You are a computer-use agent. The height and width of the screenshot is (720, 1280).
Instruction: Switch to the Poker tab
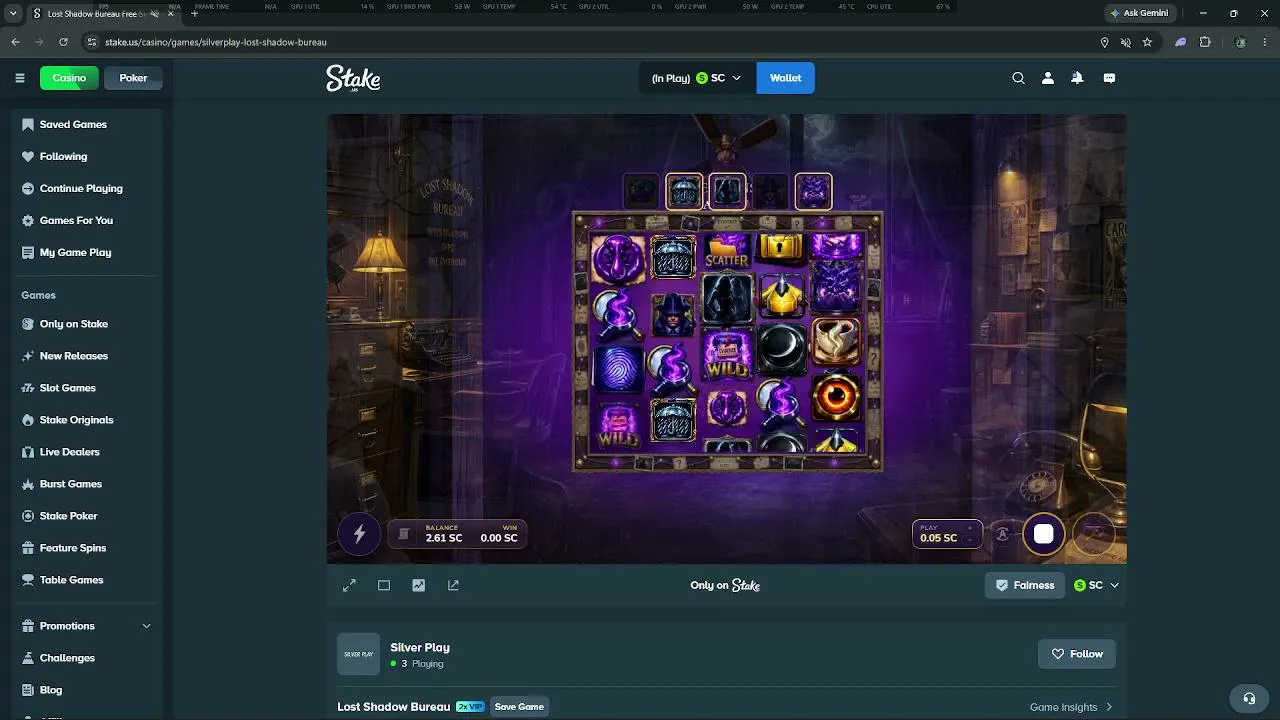point(133,78)
